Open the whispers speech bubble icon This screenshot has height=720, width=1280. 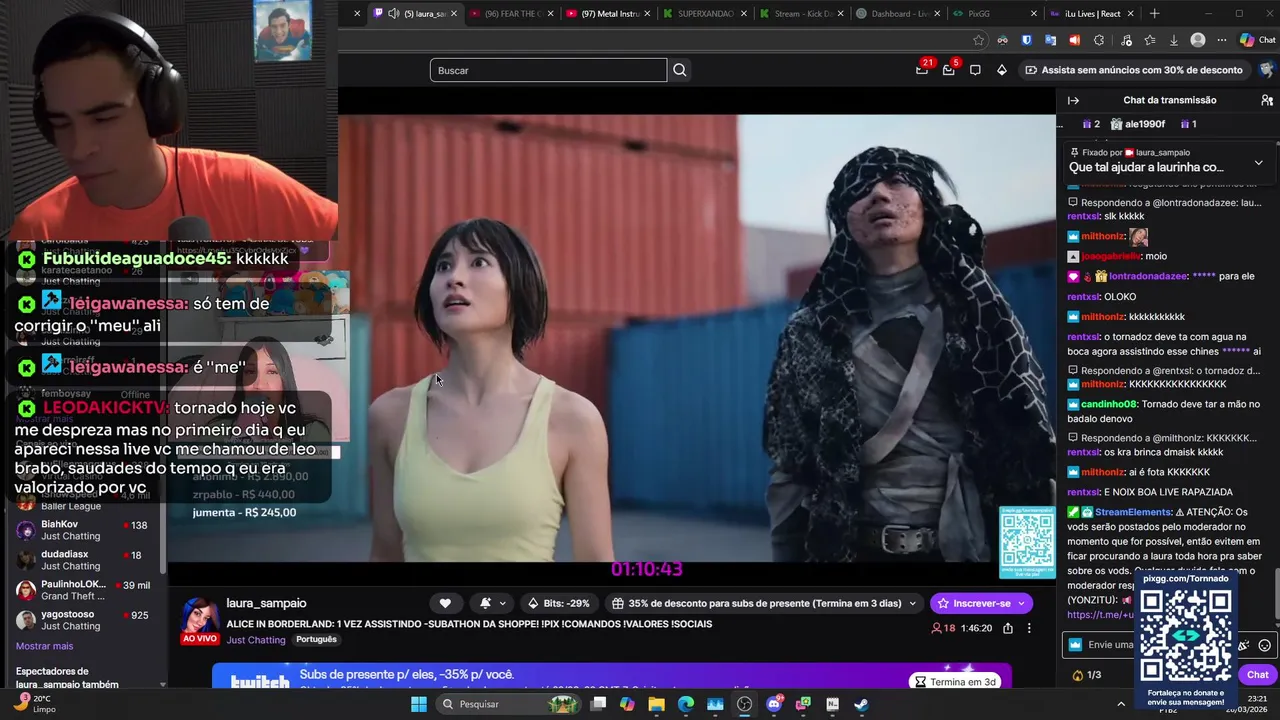[x=975, y=70]
